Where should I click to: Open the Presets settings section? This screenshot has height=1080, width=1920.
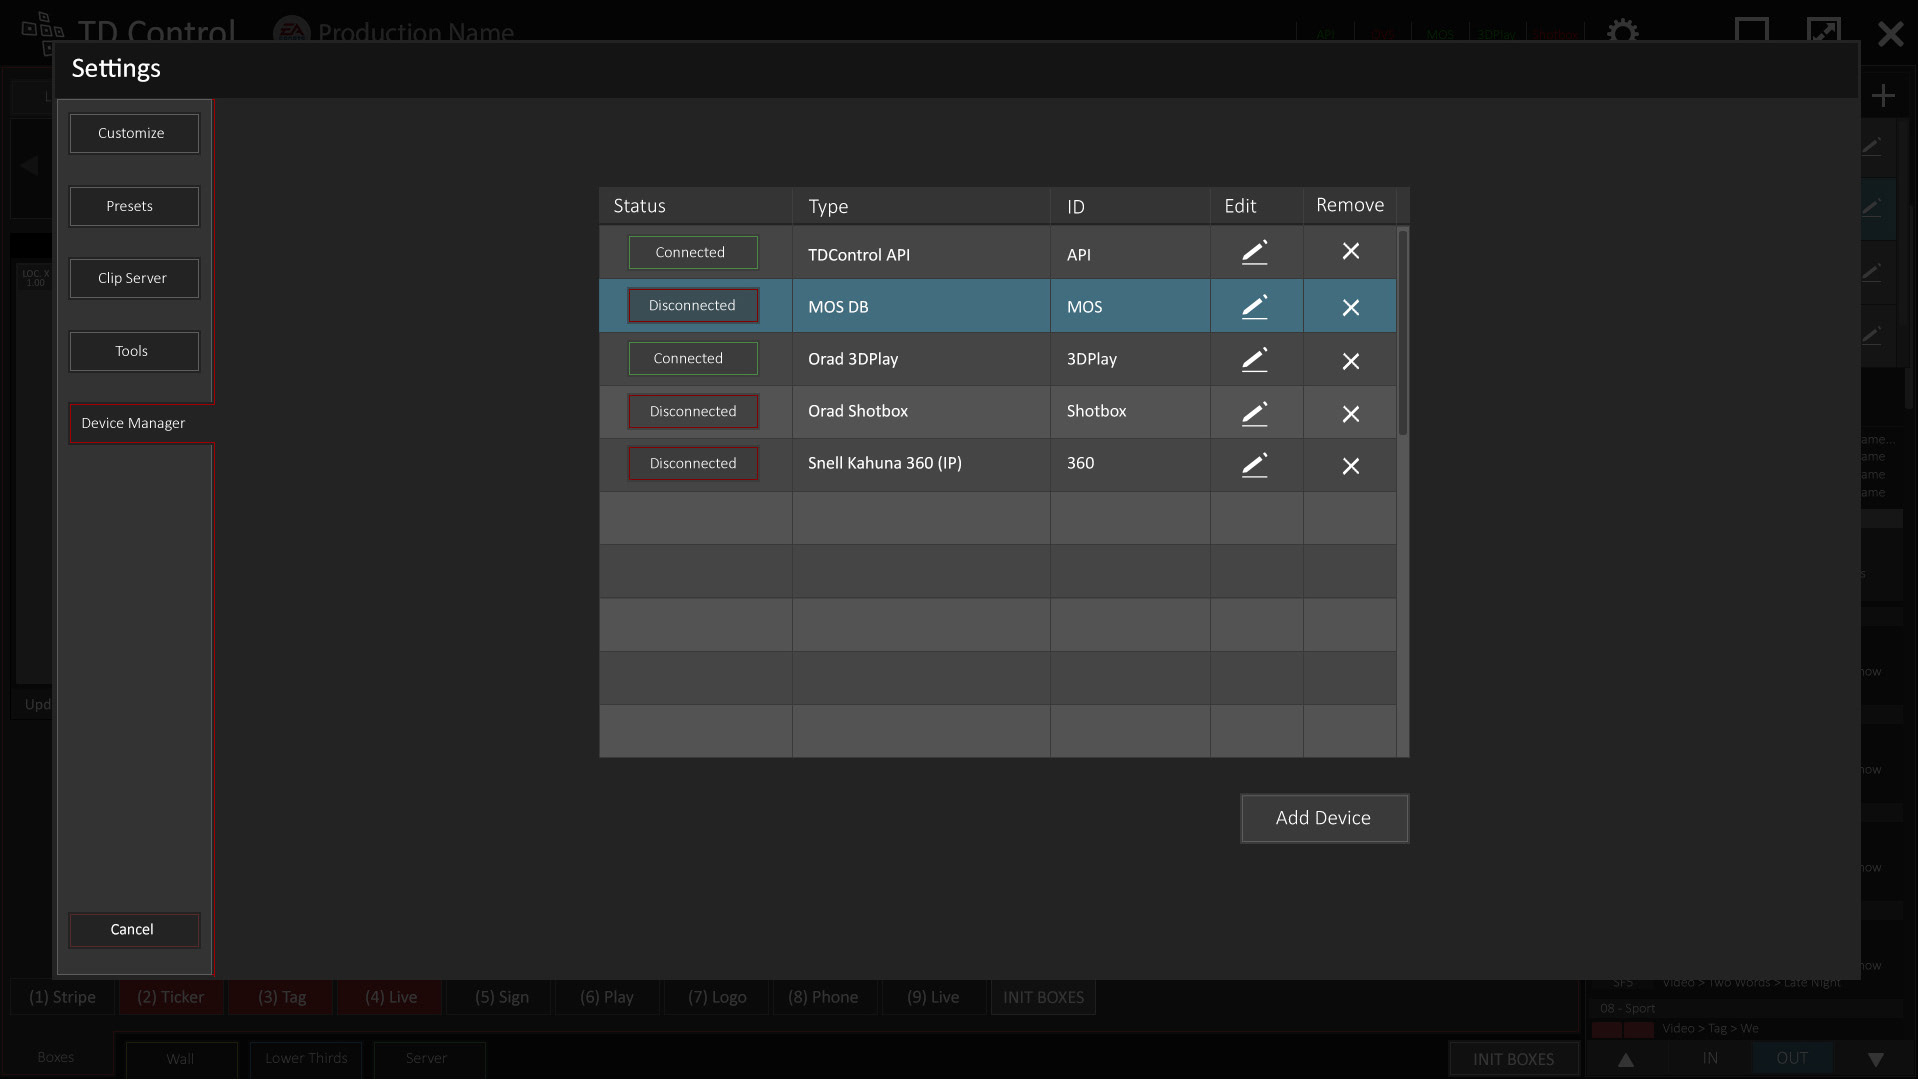pyautogui.click(x=133, y=207)
